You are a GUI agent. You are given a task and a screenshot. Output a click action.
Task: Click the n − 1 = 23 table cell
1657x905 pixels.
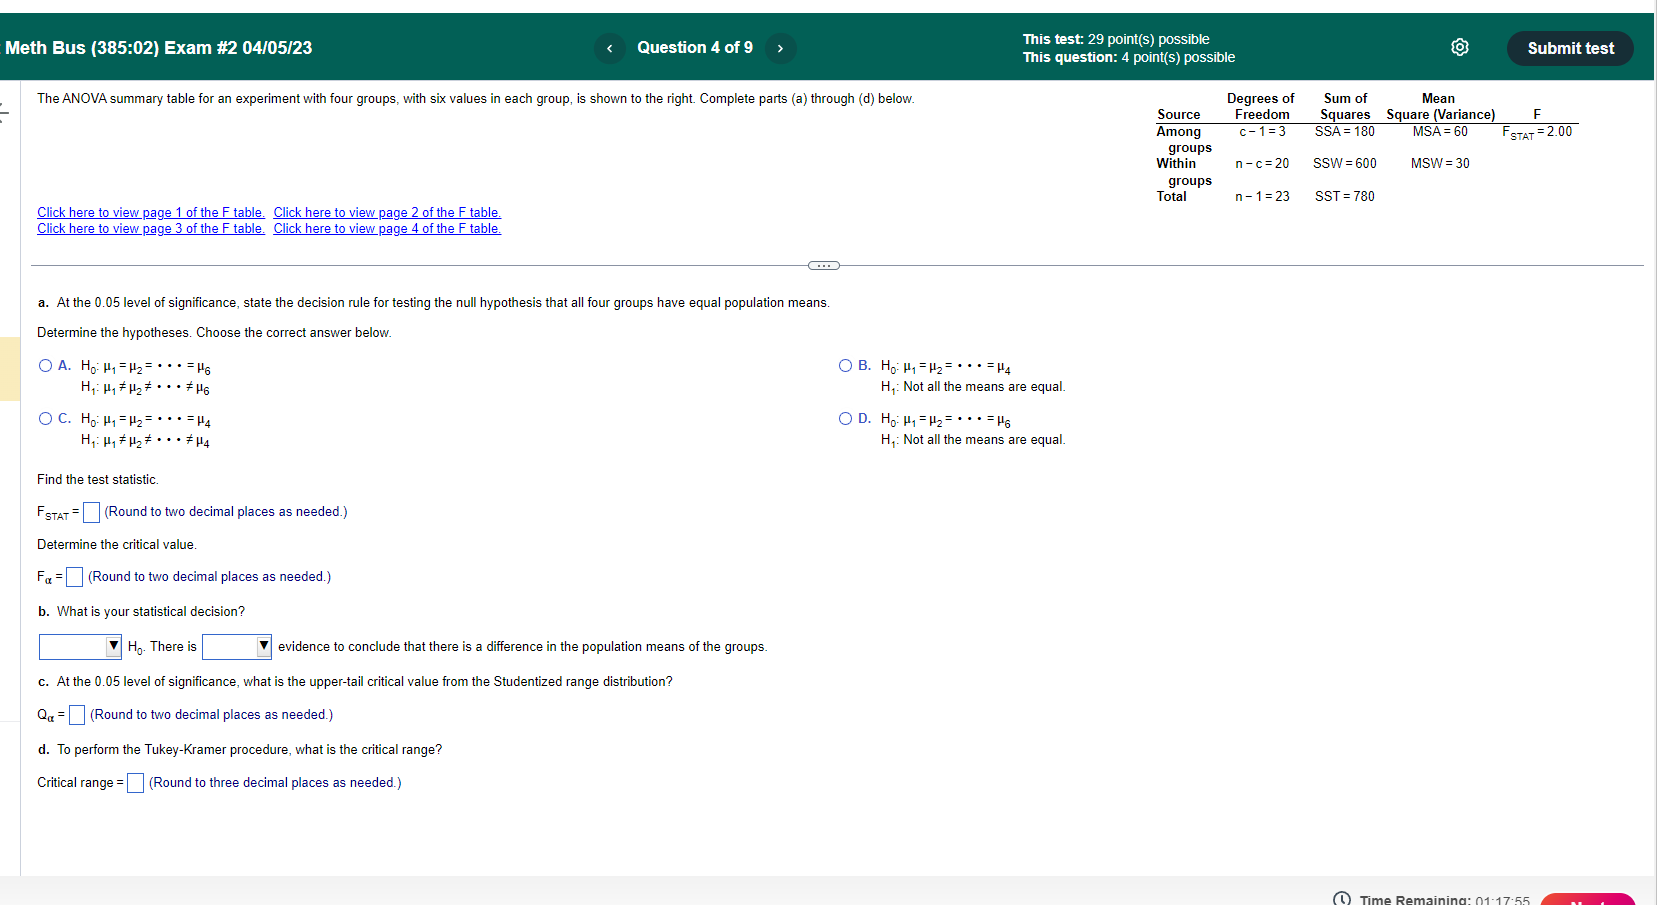[x=1262, y=197]
